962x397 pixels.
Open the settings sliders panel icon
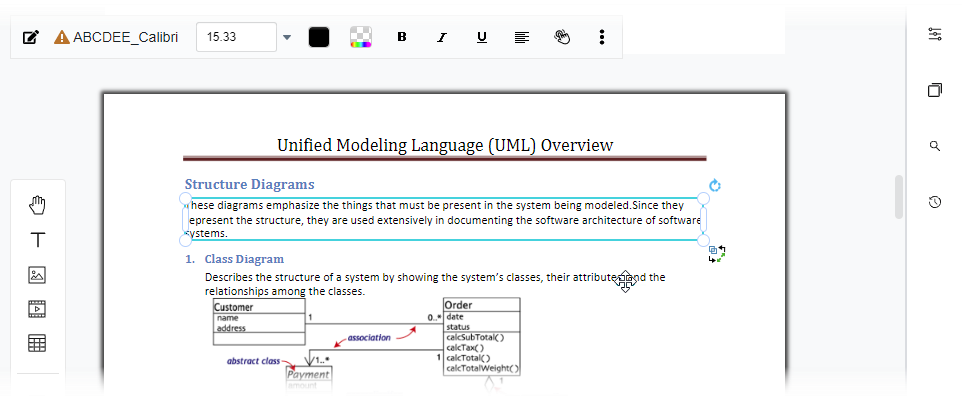(934, 34)
